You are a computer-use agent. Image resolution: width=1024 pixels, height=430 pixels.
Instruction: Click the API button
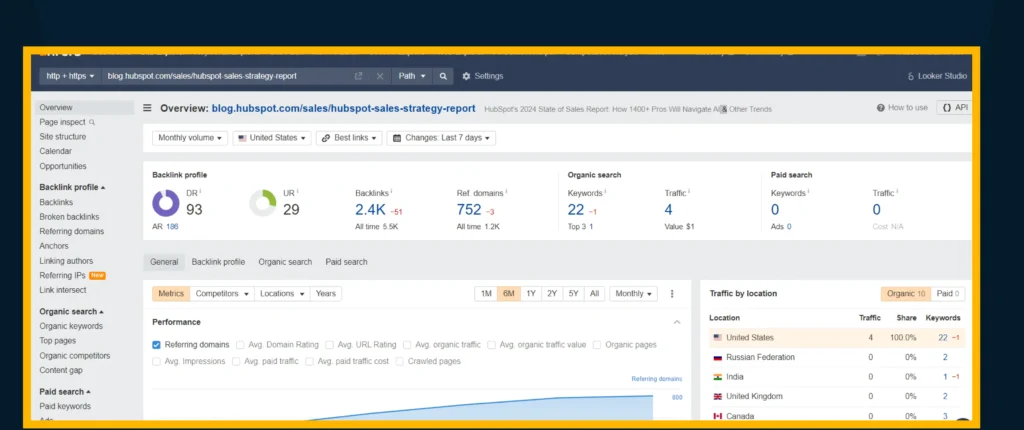point(954,108)
